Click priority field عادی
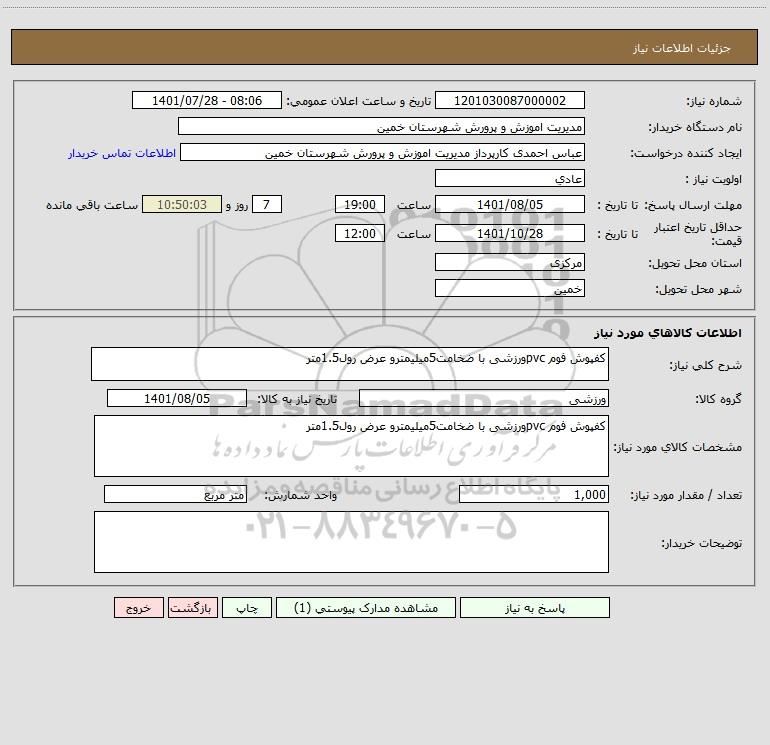Screen dimensions: 770x745 pyautogui.click(x=510, y=178)
